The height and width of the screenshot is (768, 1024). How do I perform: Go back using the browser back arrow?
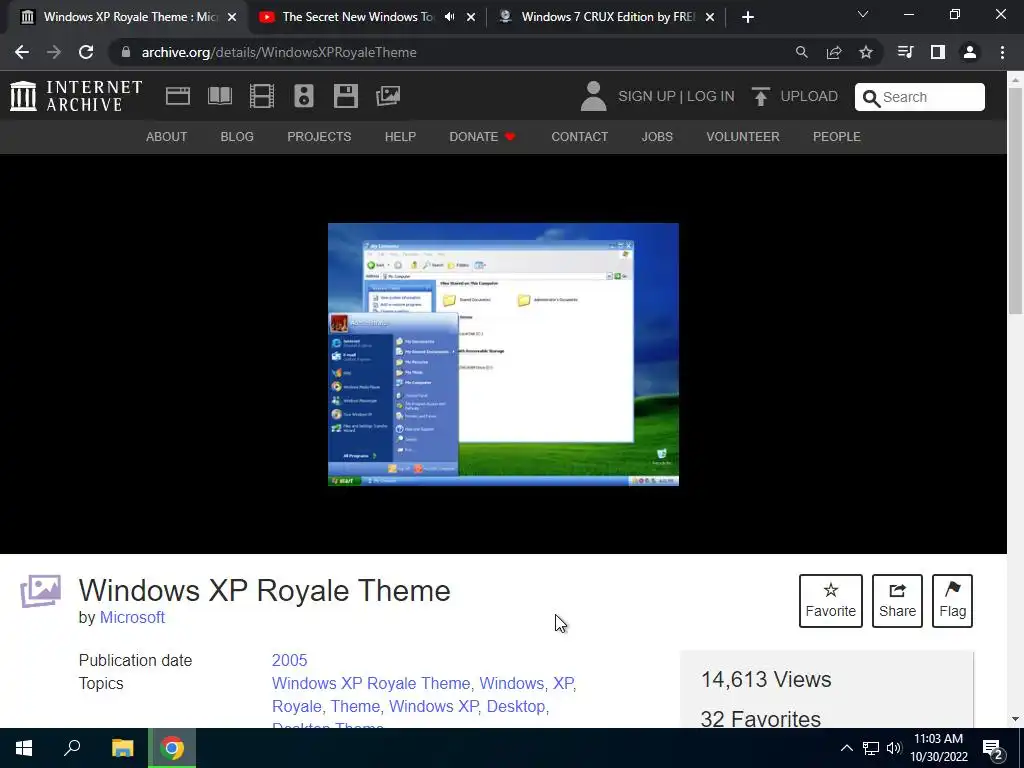(x=22, y=52)
